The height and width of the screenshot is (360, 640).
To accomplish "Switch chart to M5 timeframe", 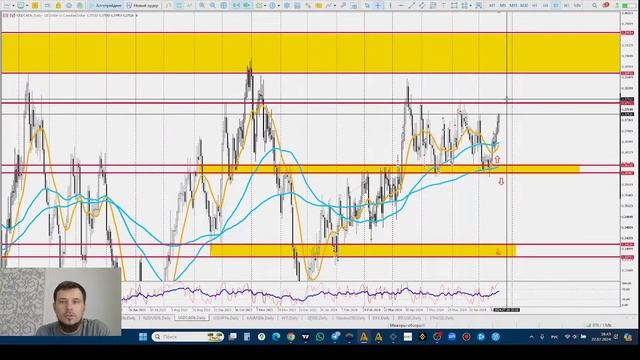I will coord(503,6).
